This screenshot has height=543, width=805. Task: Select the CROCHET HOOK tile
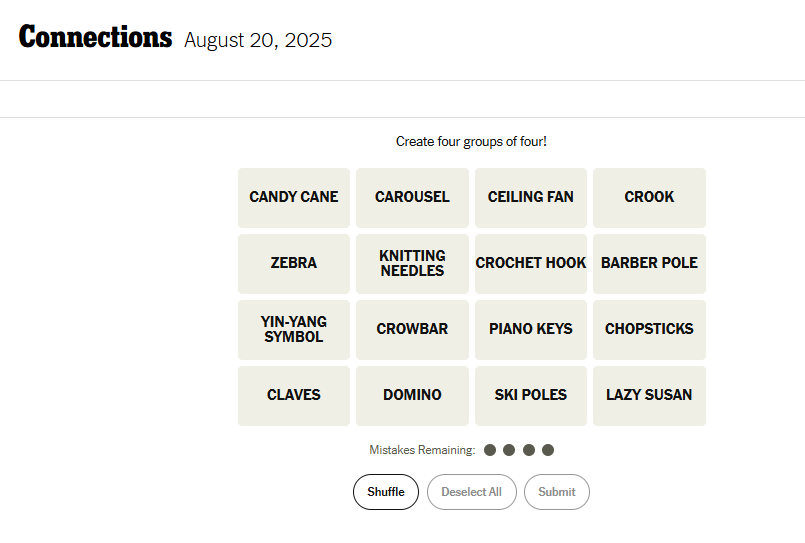tap(531, 263)
